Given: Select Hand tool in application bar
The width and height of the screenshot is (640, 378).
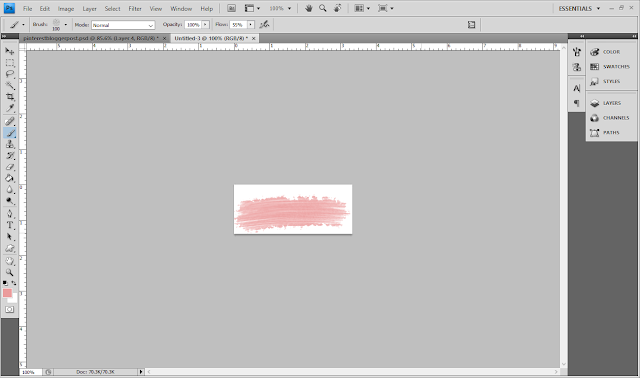Looking at the screenshot, I should point(309,8).
